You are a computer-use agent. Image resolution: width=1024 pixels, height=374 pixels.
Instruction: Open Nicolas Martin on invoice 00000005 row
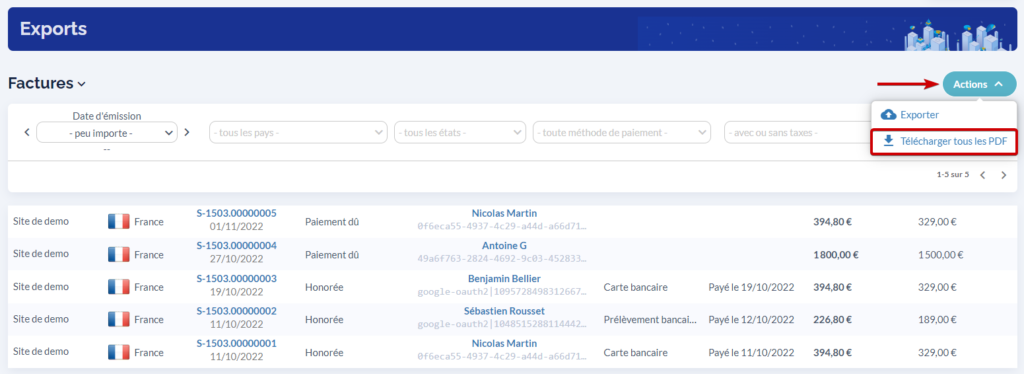click(504, 213)
